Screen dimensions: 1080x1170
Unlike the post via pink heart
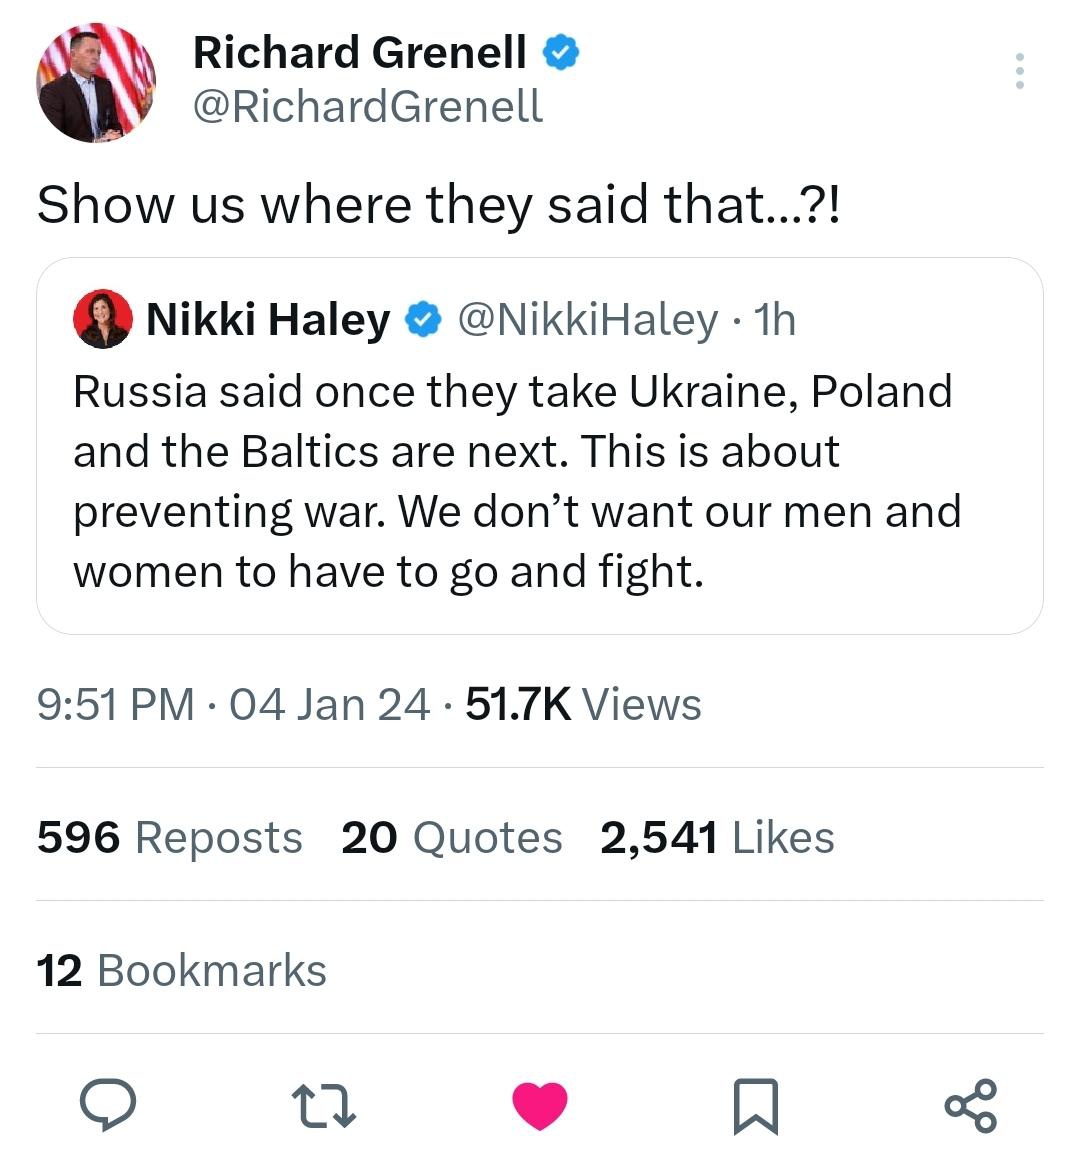[x=540, y=1106]
